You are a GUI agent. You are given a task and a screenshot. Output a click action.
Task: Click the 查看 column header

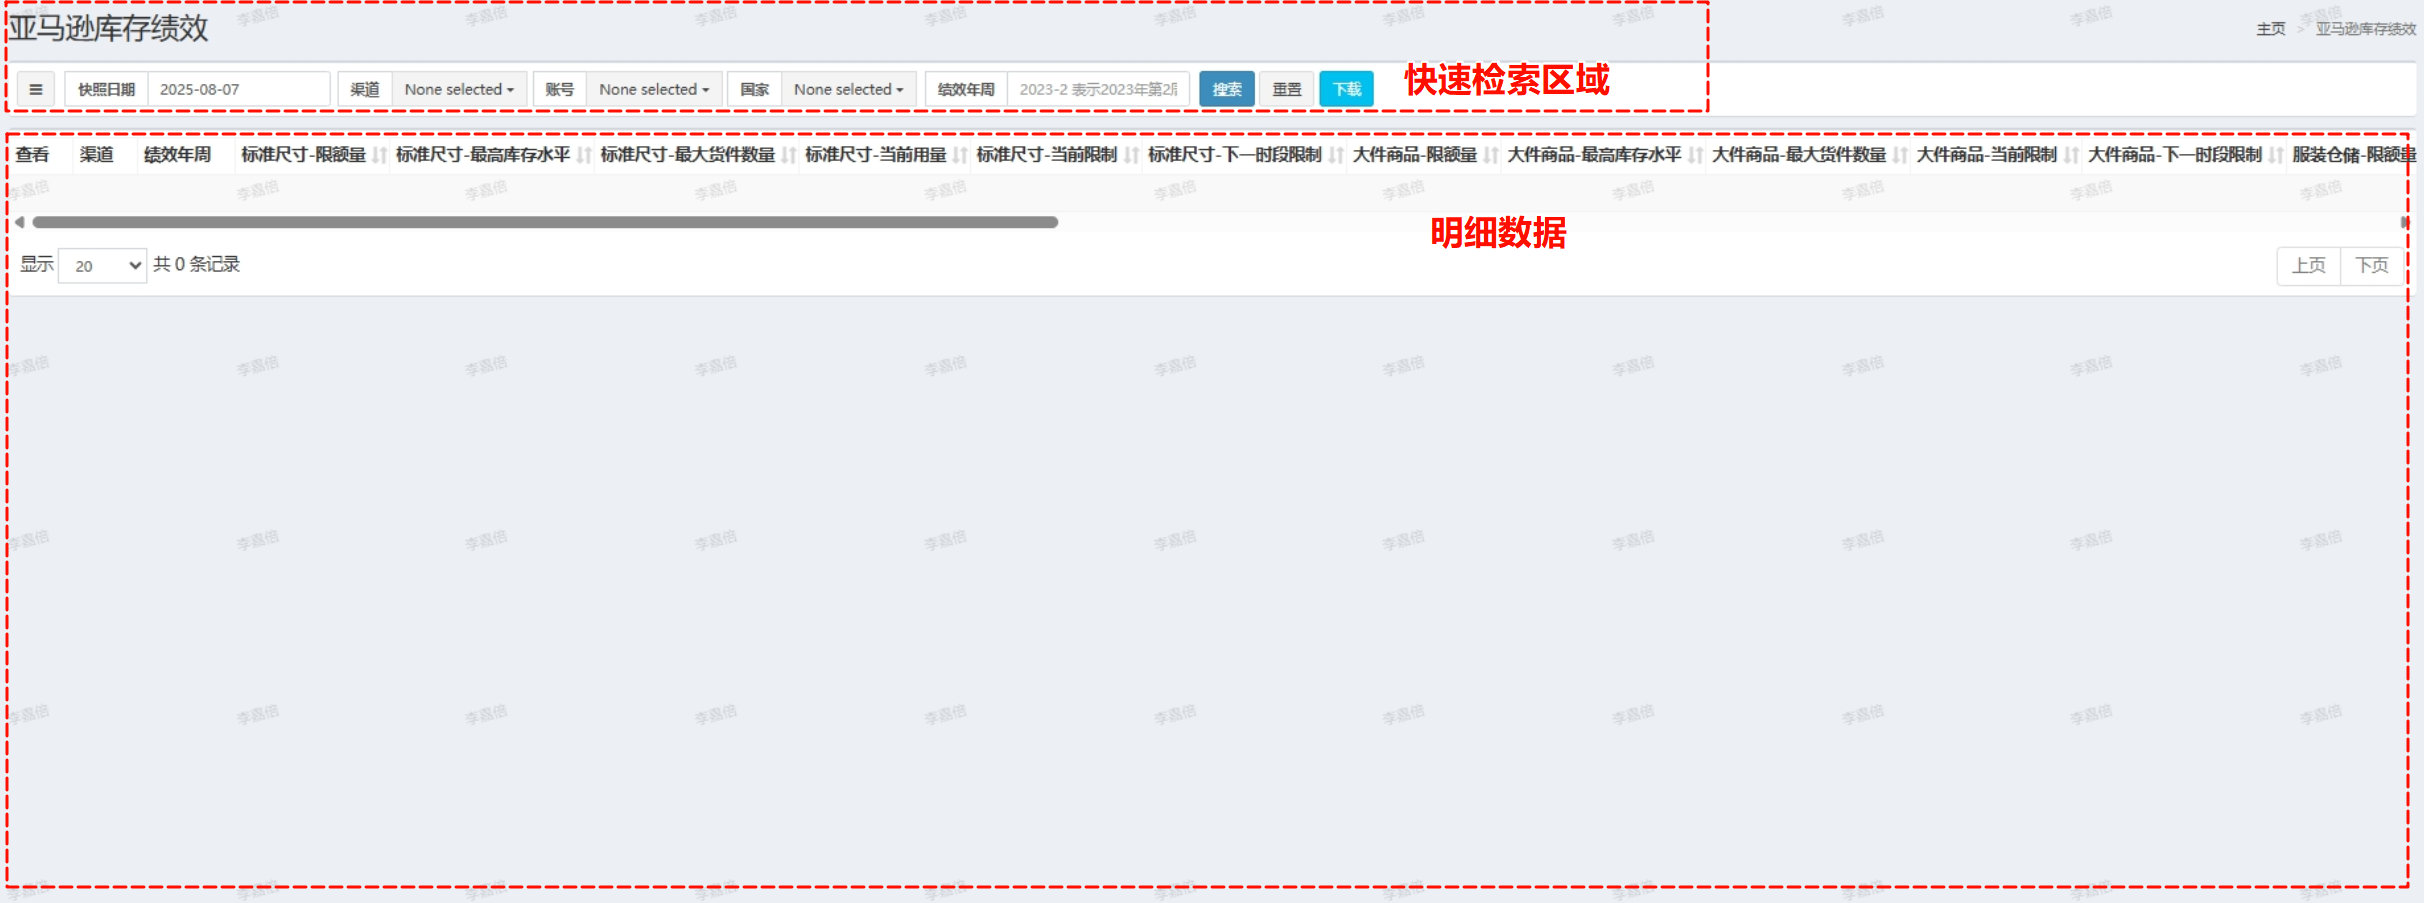[33, 155]
